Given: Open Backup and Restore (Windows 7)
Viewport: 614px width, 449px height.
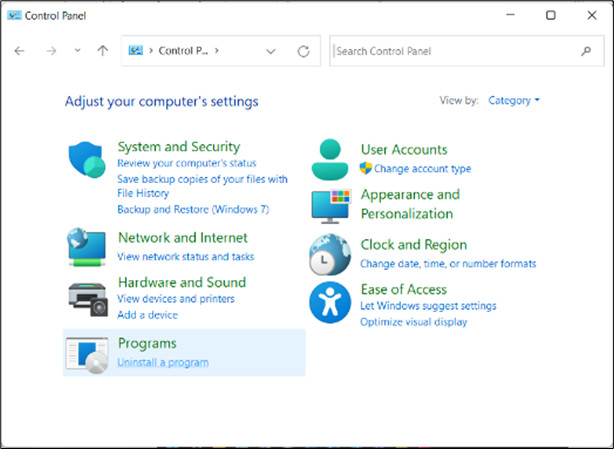Looking at the screenshot, I should click(193, 210).
